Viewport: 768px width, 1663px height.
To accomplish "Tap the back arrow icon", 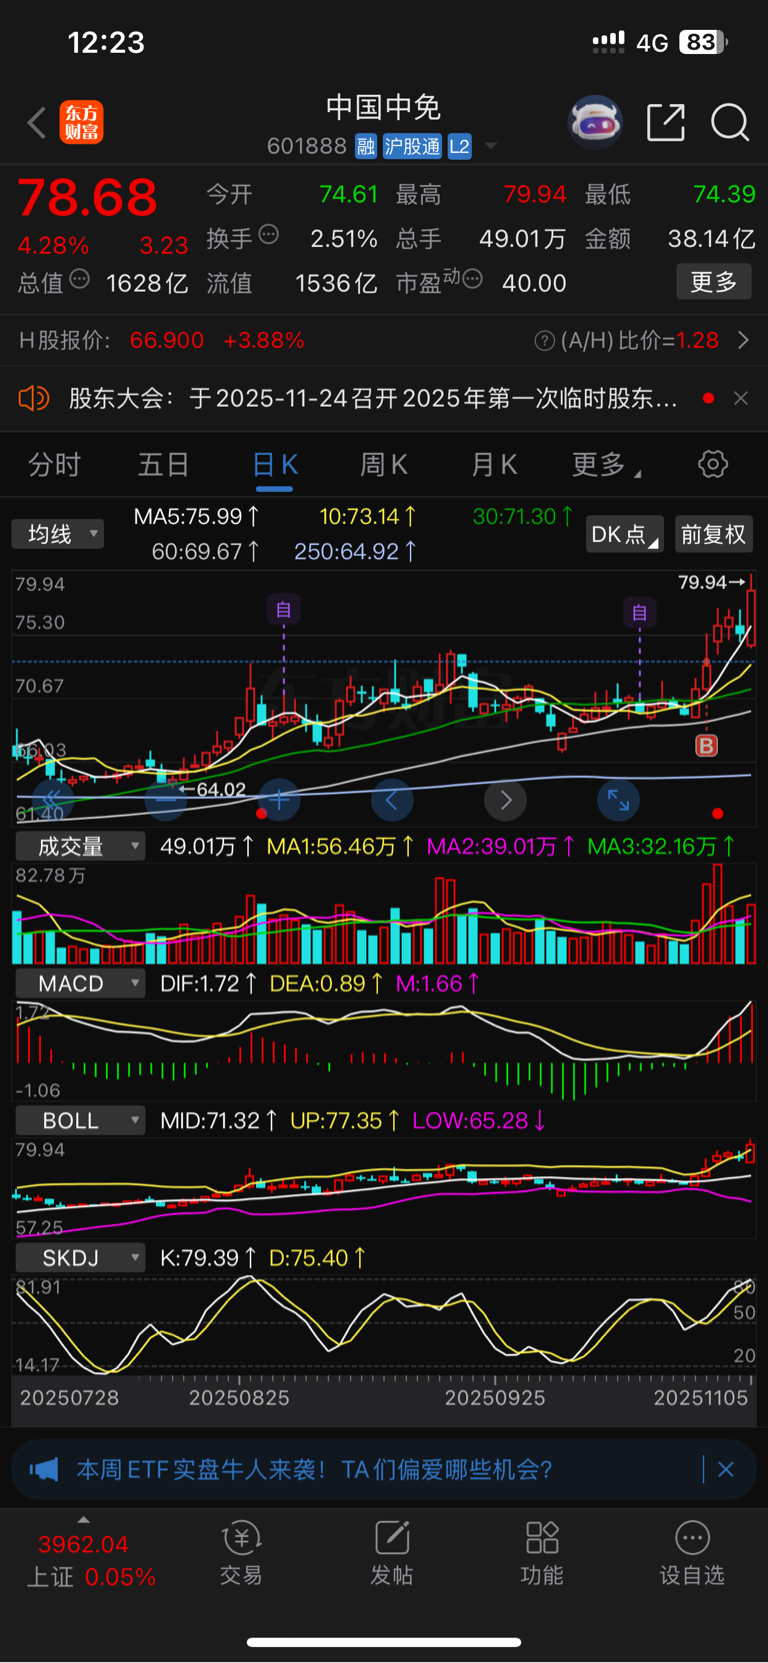I will click(x=37, y=123).
